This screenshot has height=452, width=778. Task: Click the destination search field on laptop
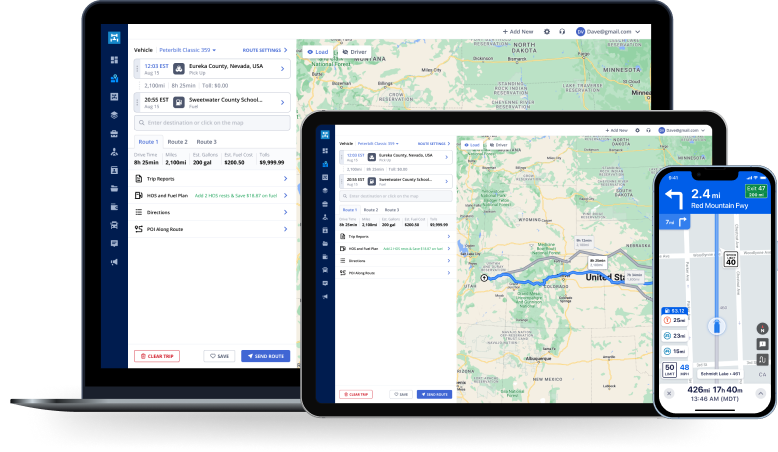pyautogui.click(x=212, y=123)
